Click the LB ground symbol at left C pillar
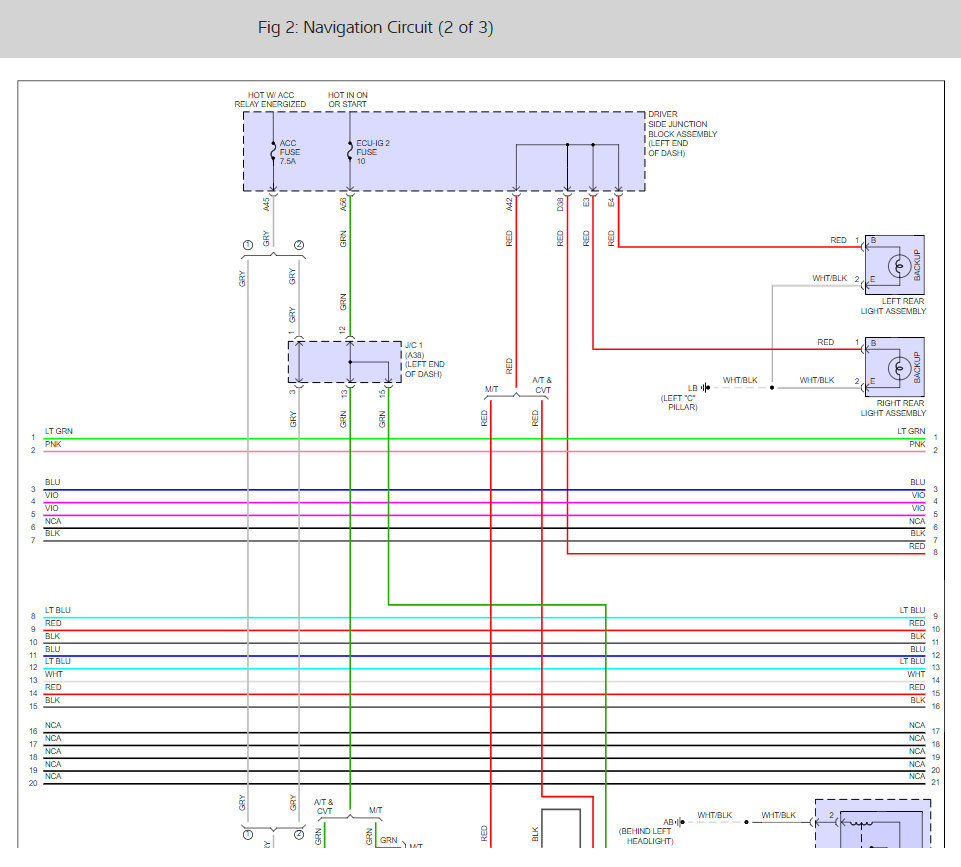Image resolution: width=961 pixels, height=867 pixels. coord(706,388)
